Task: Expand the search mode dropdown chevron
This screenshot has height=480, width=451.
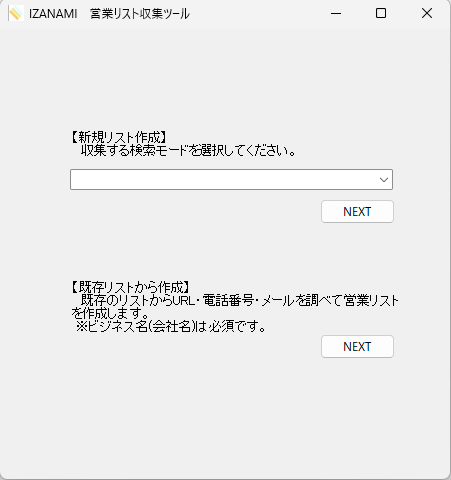Action: 384,180
